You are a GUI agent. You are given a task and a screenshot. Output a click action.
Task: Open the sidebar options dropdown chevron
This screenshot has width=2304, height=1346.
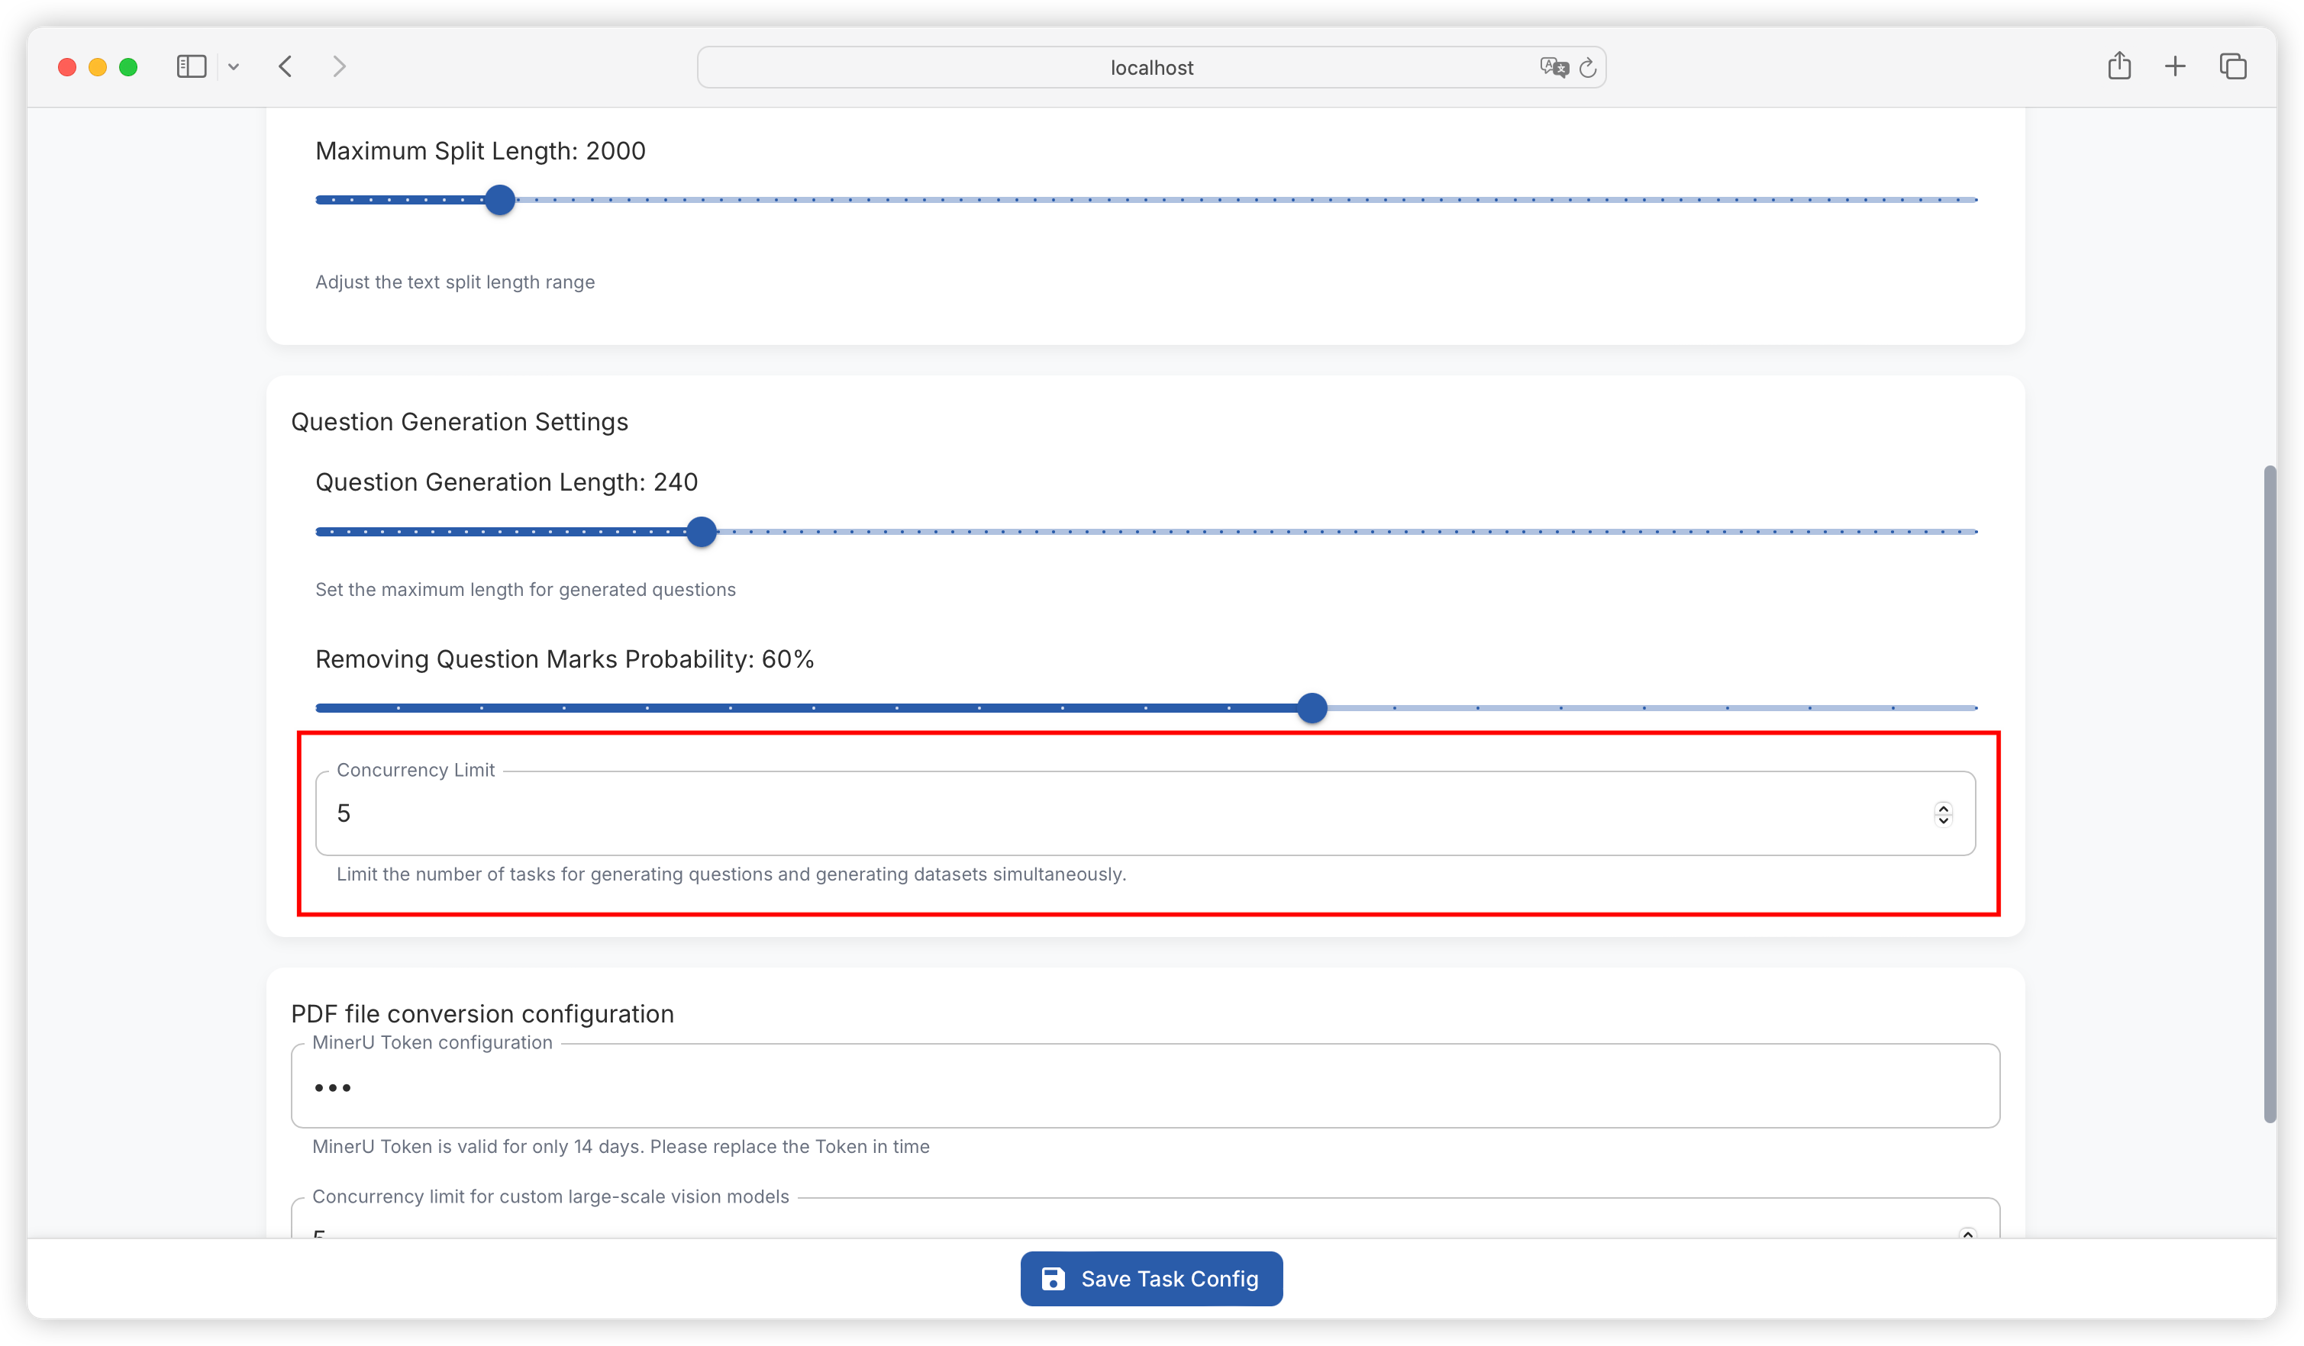click(233, 67)
